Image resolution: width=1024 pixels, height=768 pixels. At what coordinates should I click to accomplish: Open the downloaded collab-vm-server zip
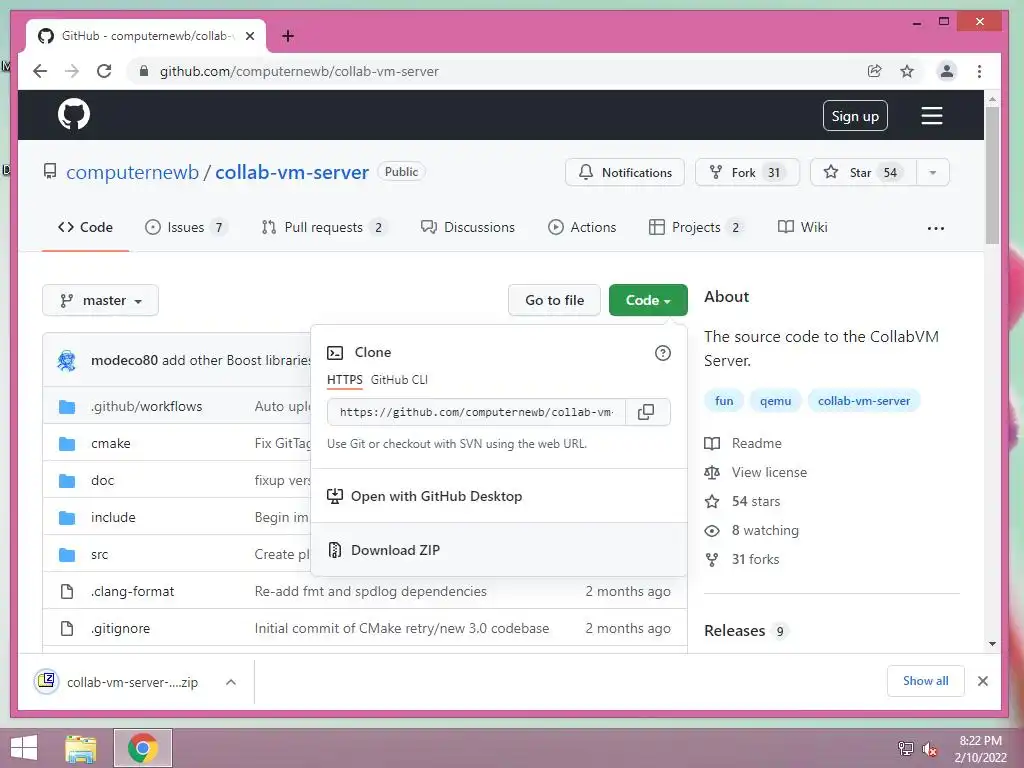pos(118,682)
